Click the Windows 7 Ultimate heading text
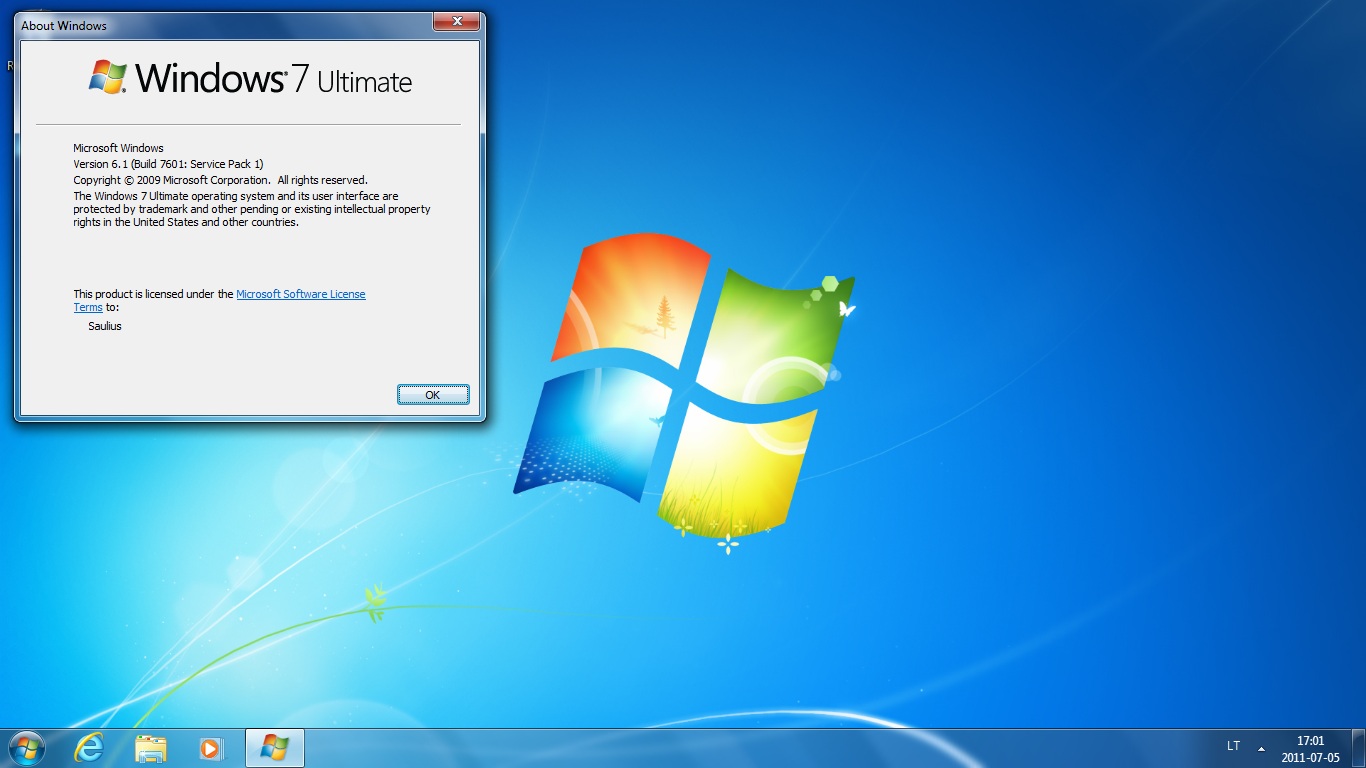The width and height of the screenshot is (1366, 768). (x=273, y=79)
